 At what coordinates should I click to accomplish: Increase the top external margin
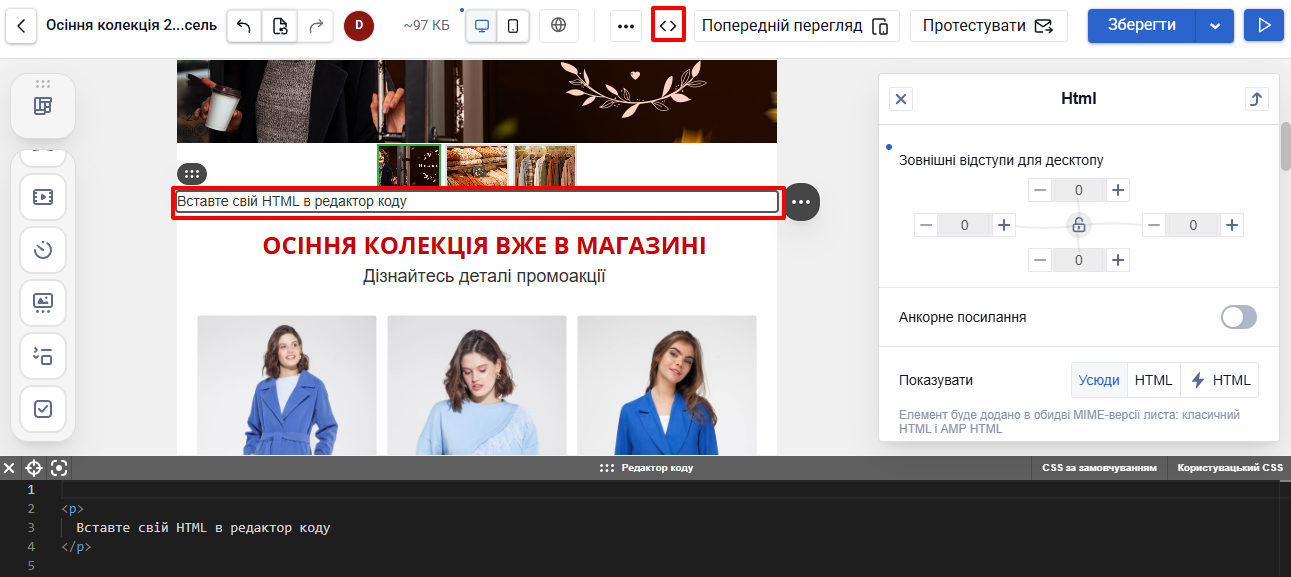(x=1119, y=190)
